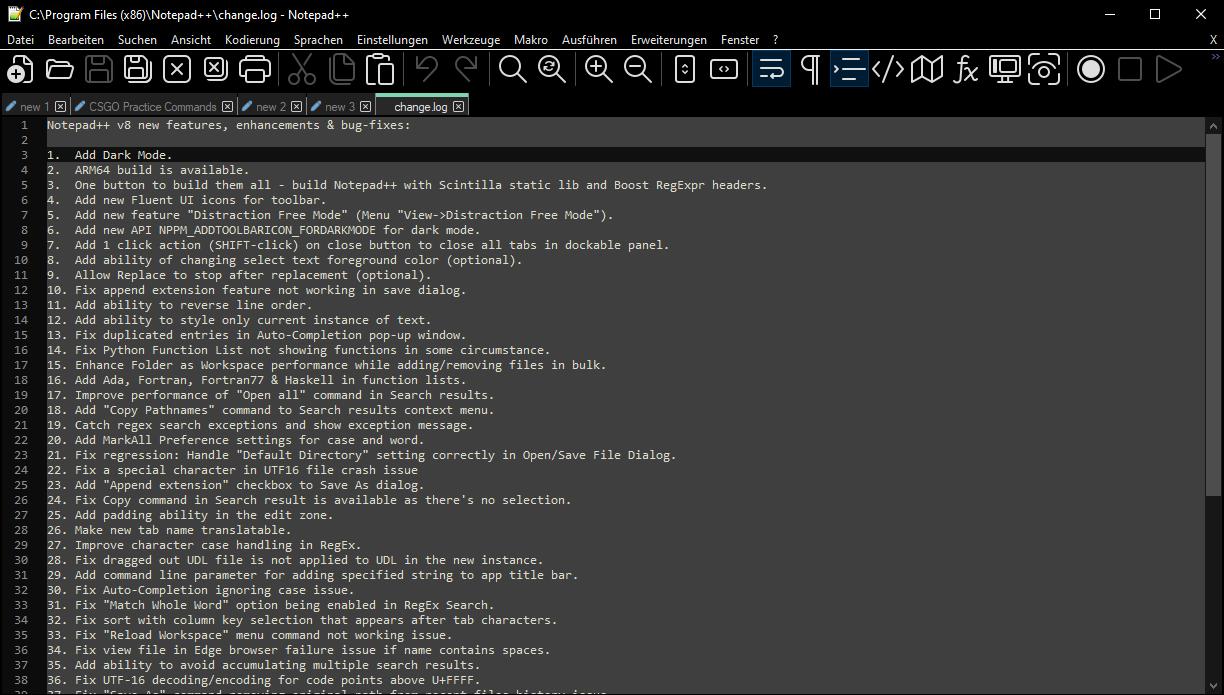Click the monitor-shaped toolbar icon
The image size is (1224, 695).
point(1005,69)
